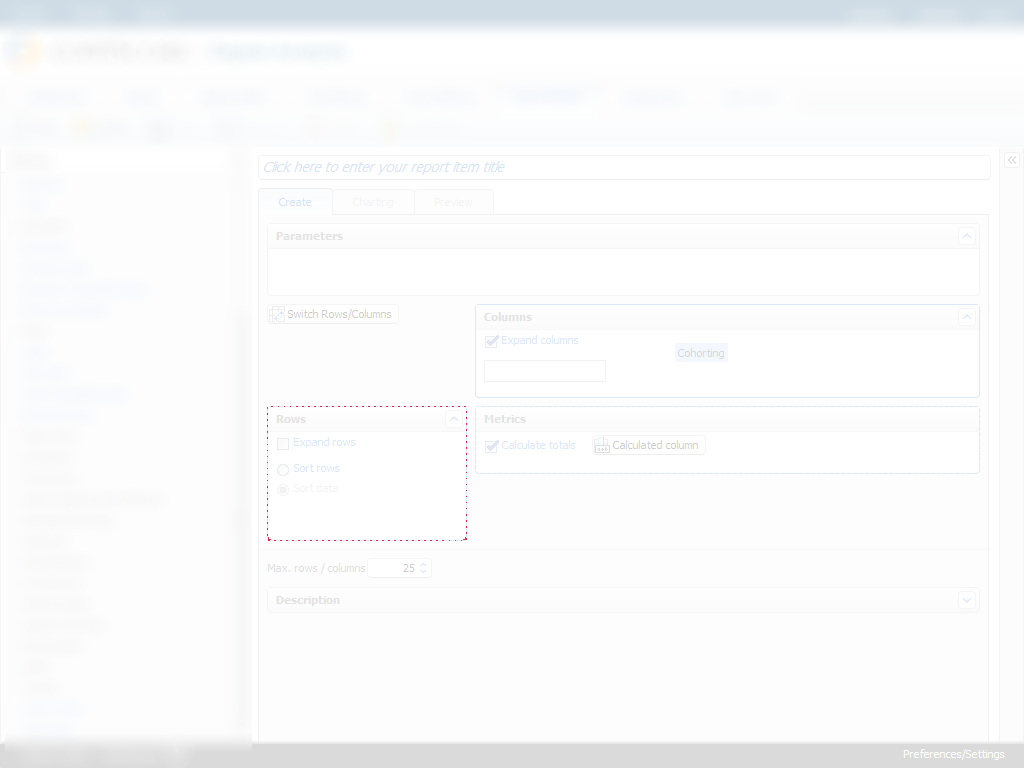Select the Sort rows radio button
This screenshot has height=768, width=1024.
[x=283, y=470]
